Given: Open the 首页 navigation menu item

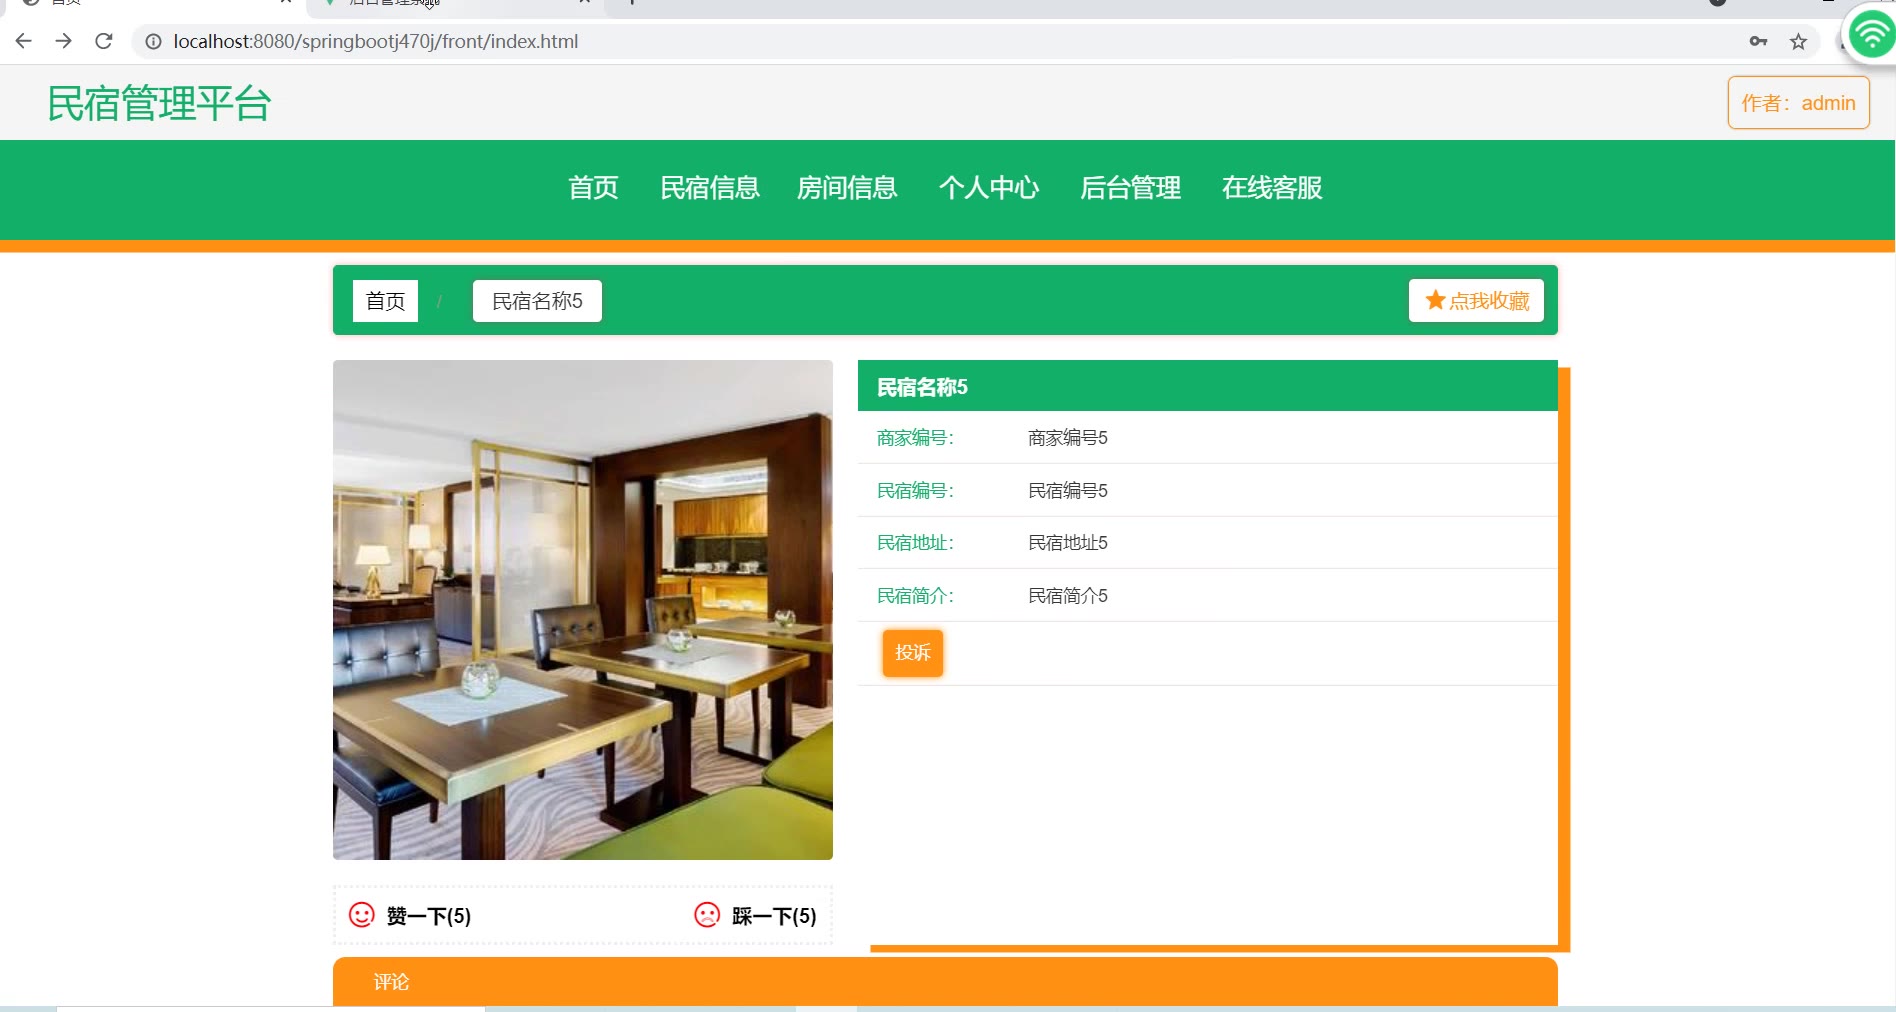Looking at the screenshot, I should 593,188.
